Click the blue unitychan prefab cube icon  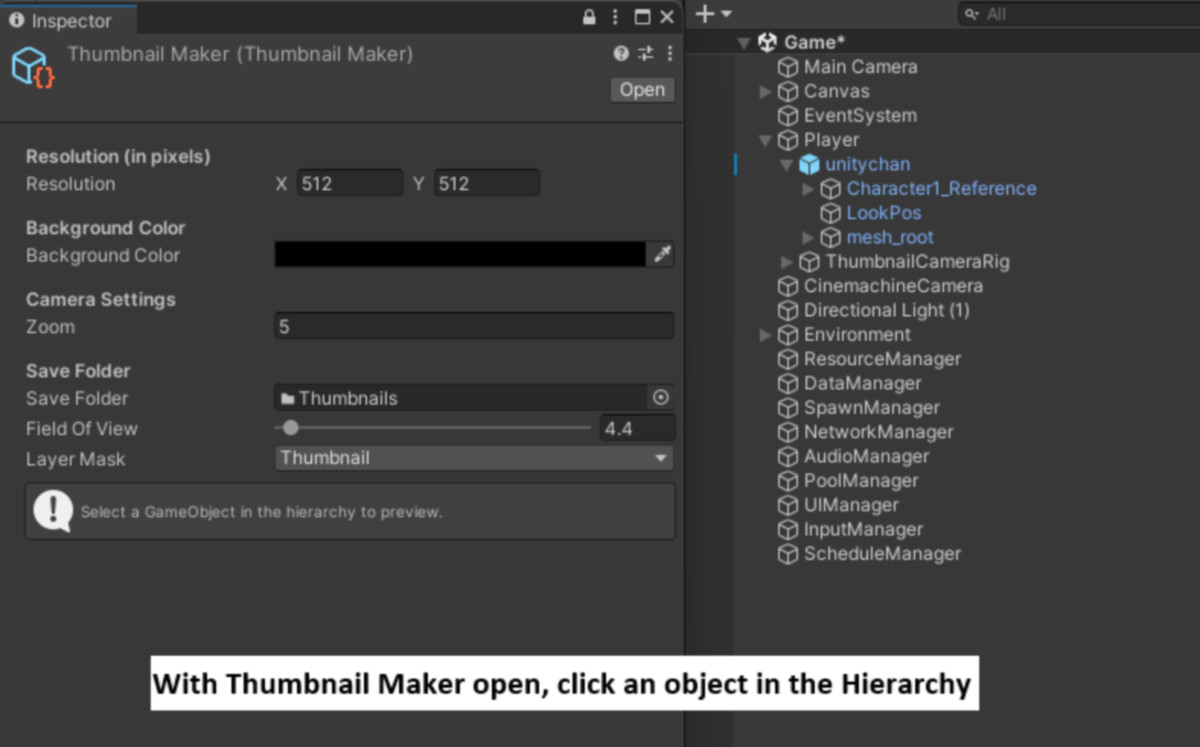809,164
